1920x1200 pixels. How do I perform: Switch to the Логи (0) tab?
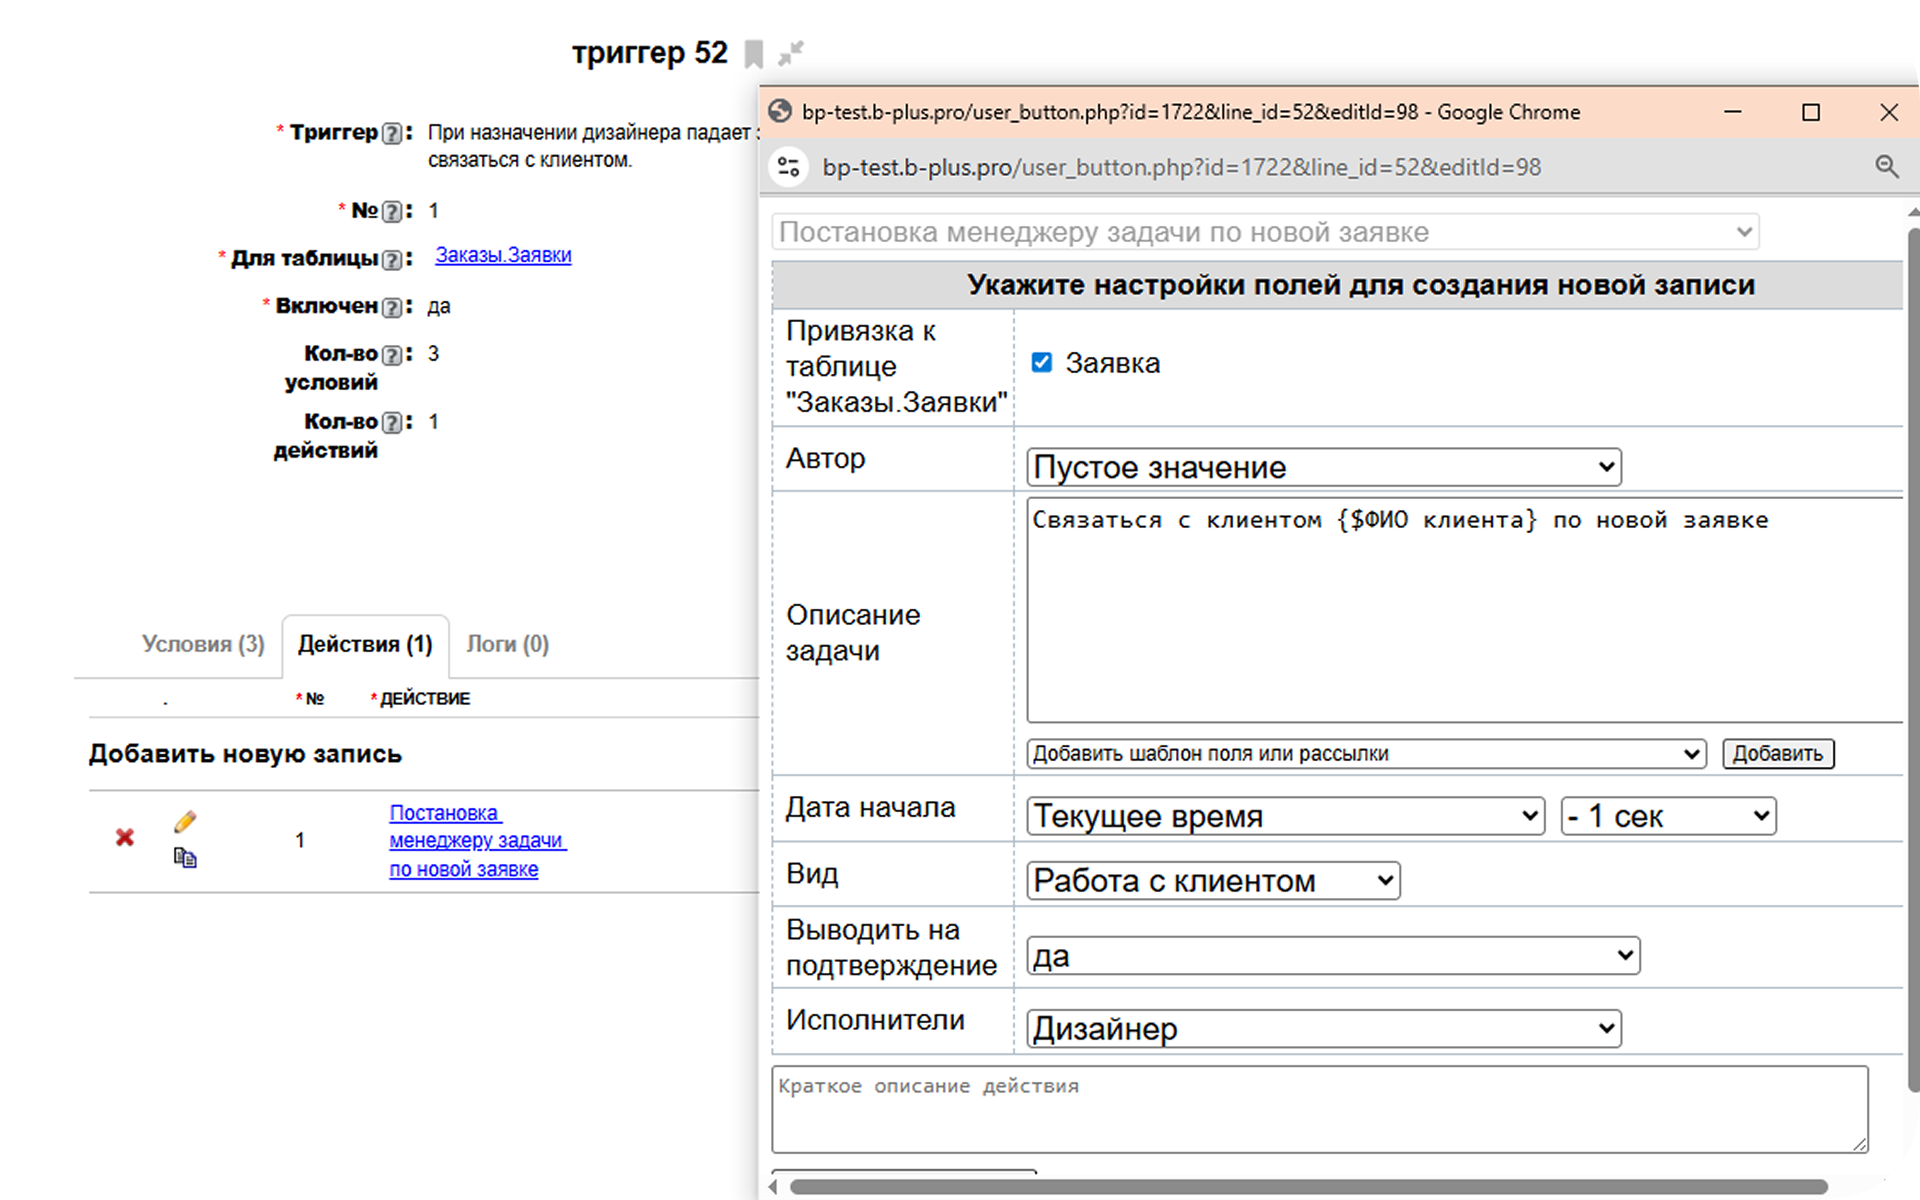(x=507, y=644)
